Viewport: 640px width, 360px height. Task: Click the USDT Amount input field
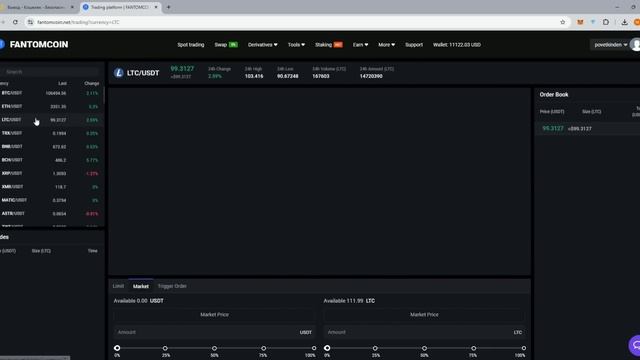point(214,332)
